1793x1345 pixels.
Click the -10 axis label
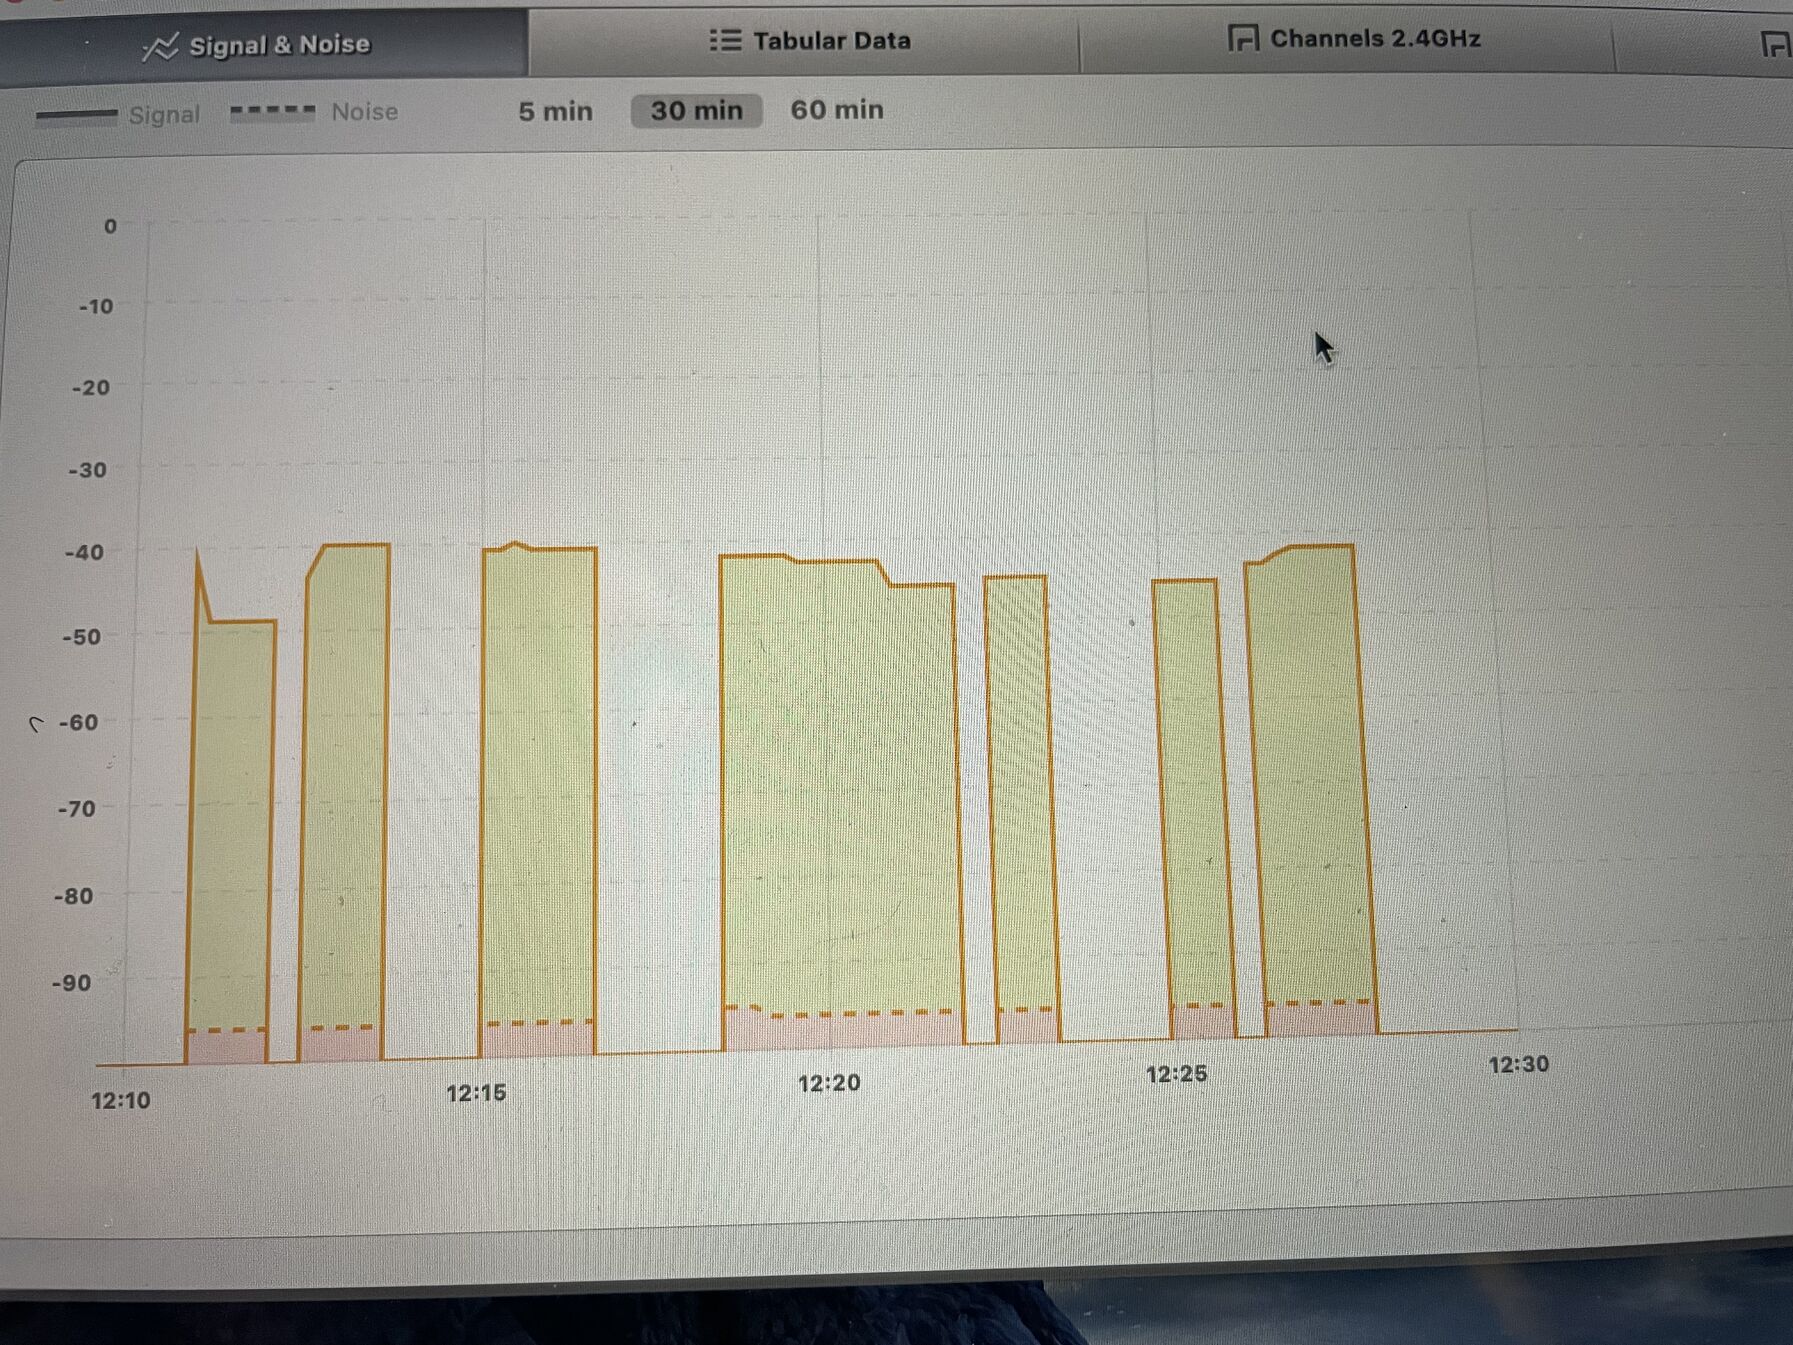point(96,307)
